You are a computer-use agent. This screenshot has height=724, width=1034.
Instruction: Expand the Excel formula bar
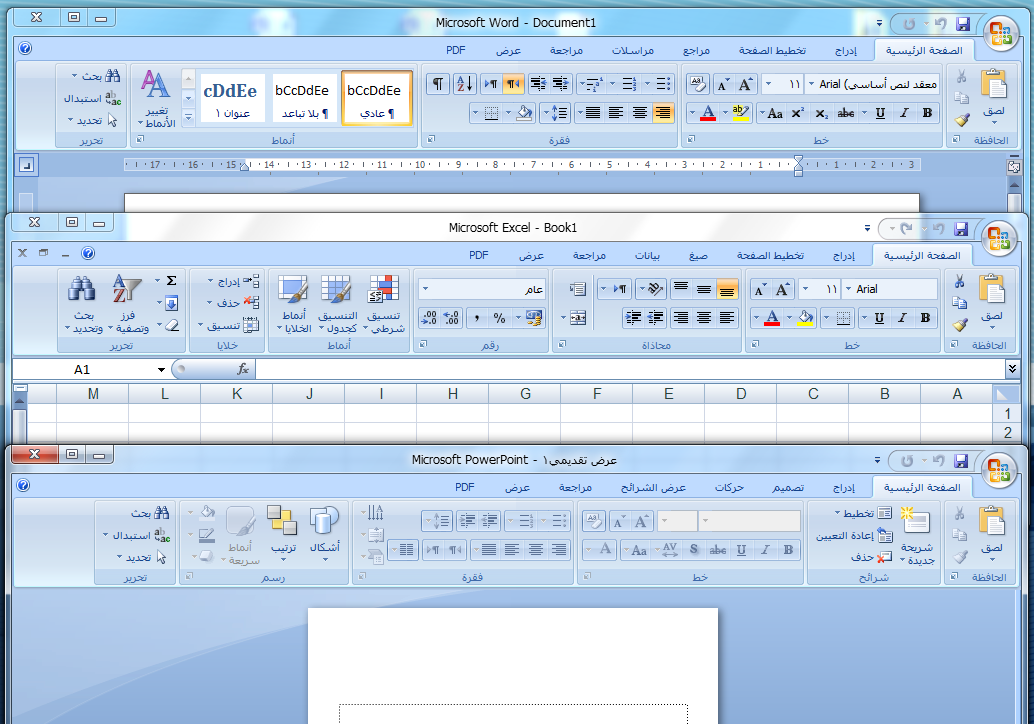(x=1012, y=369)
